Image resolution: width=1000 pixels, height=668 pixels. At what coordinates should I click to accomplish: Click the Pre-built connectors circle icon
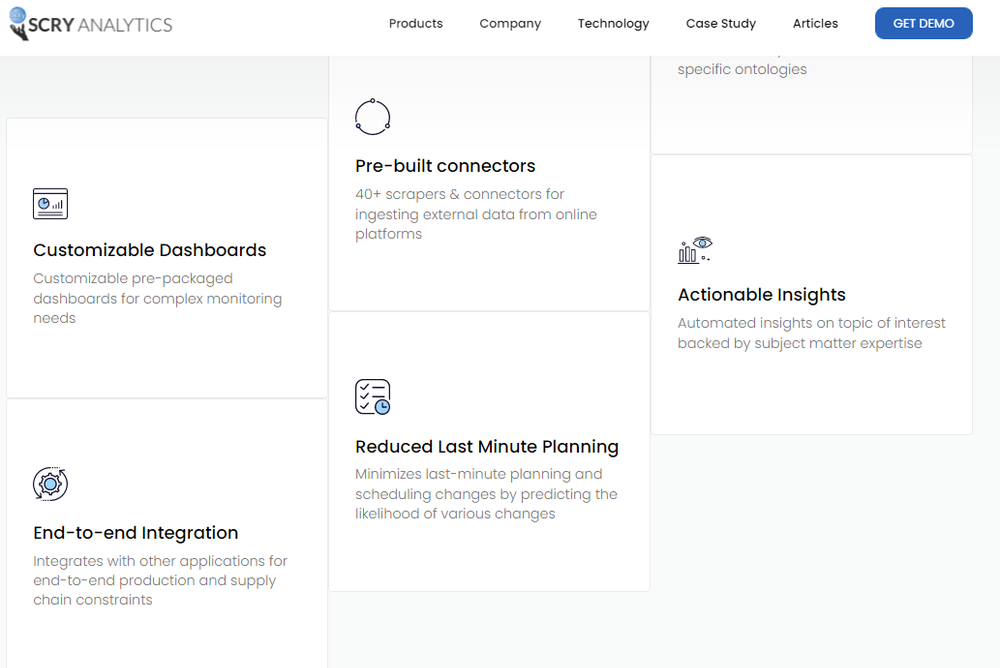click(372, 117)
